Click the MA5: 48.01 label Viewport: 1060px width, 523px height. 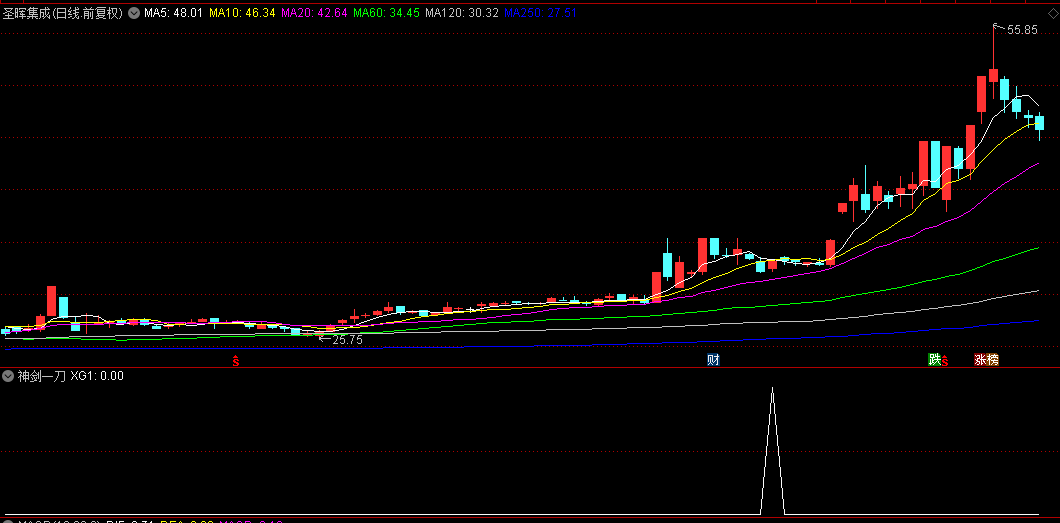[x=172, y=13]
